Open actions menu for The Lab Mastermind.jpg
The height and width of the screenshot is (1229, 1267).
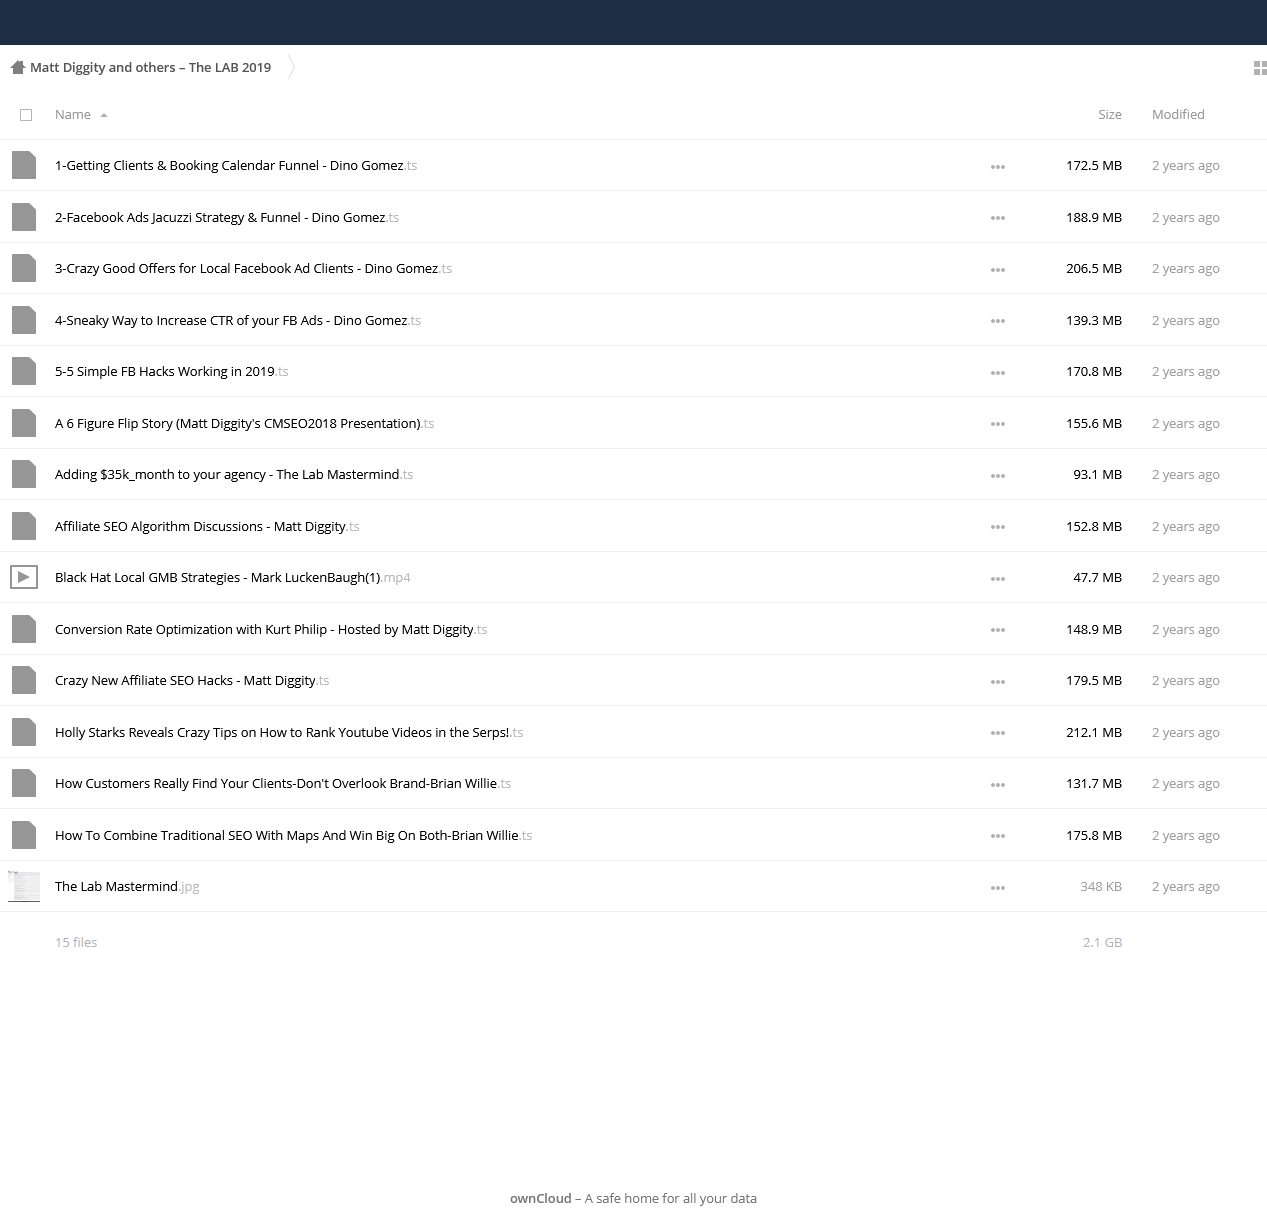[997, 888]
